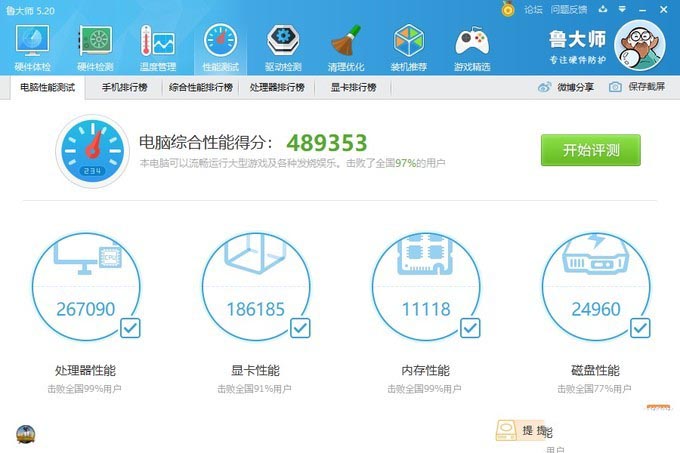Click the 鲁大师 mascot avatar
The image size is (680, 453).
(x=640, y=45)
